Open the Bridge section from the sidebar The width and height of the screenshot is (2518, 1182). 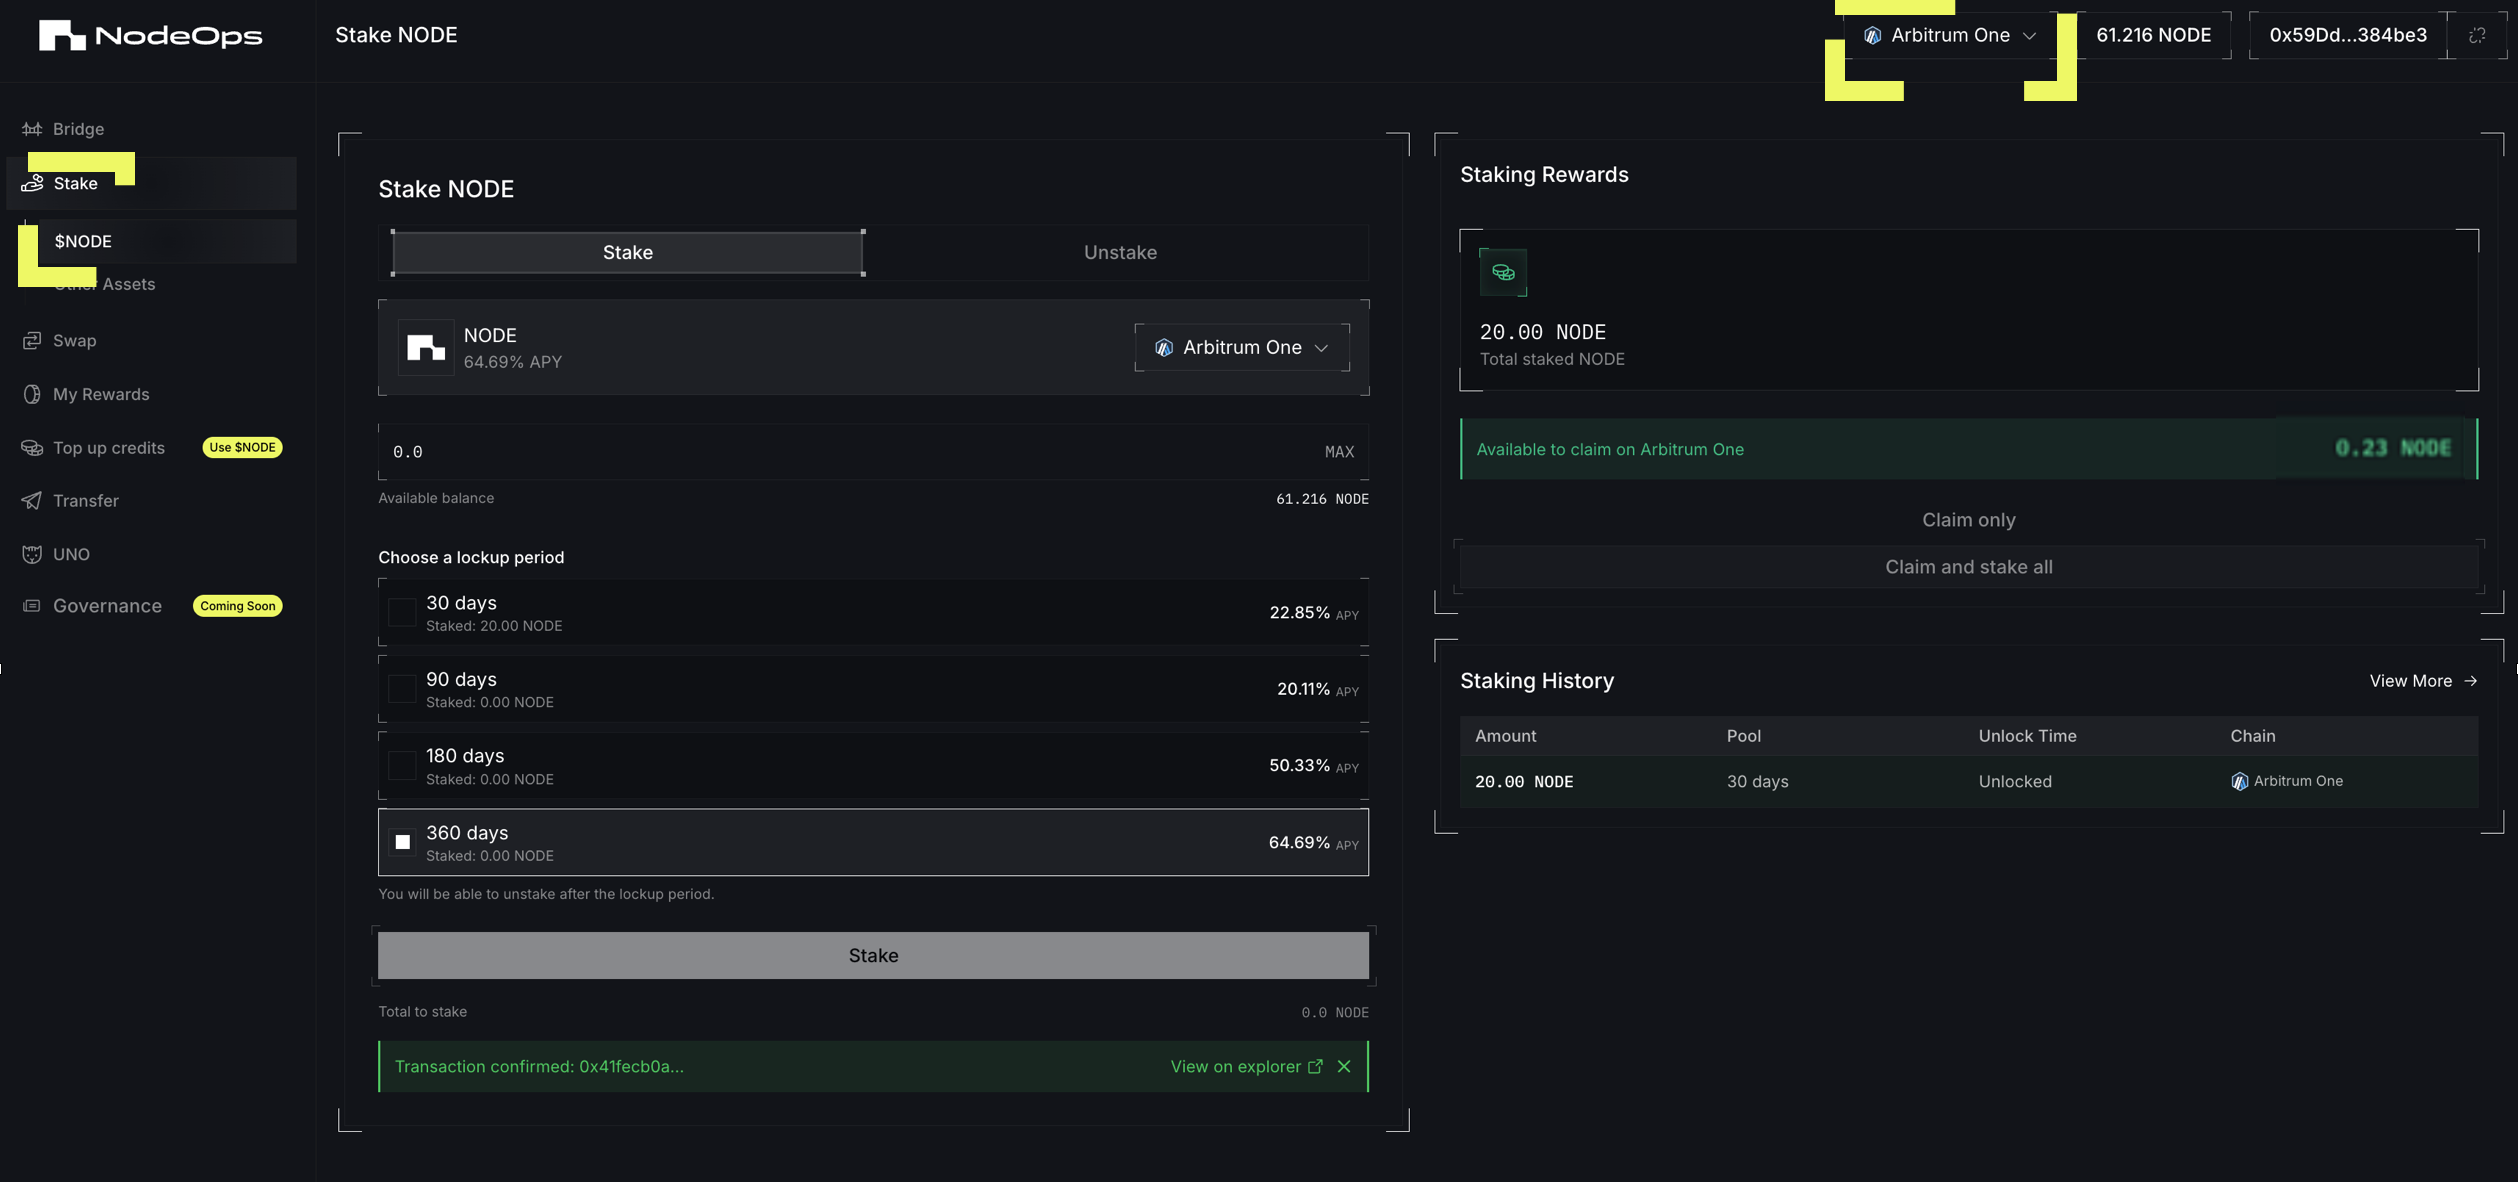77,128
